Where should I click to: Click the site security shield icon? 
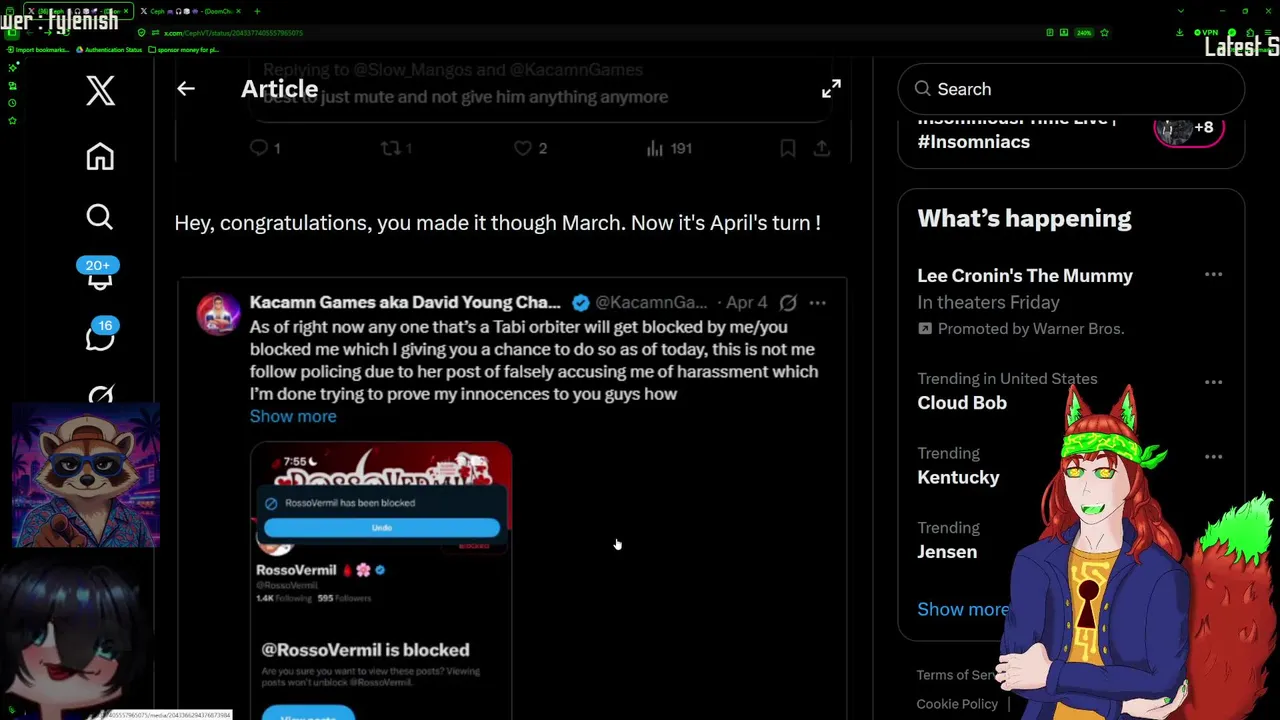[x=141, y=33]
